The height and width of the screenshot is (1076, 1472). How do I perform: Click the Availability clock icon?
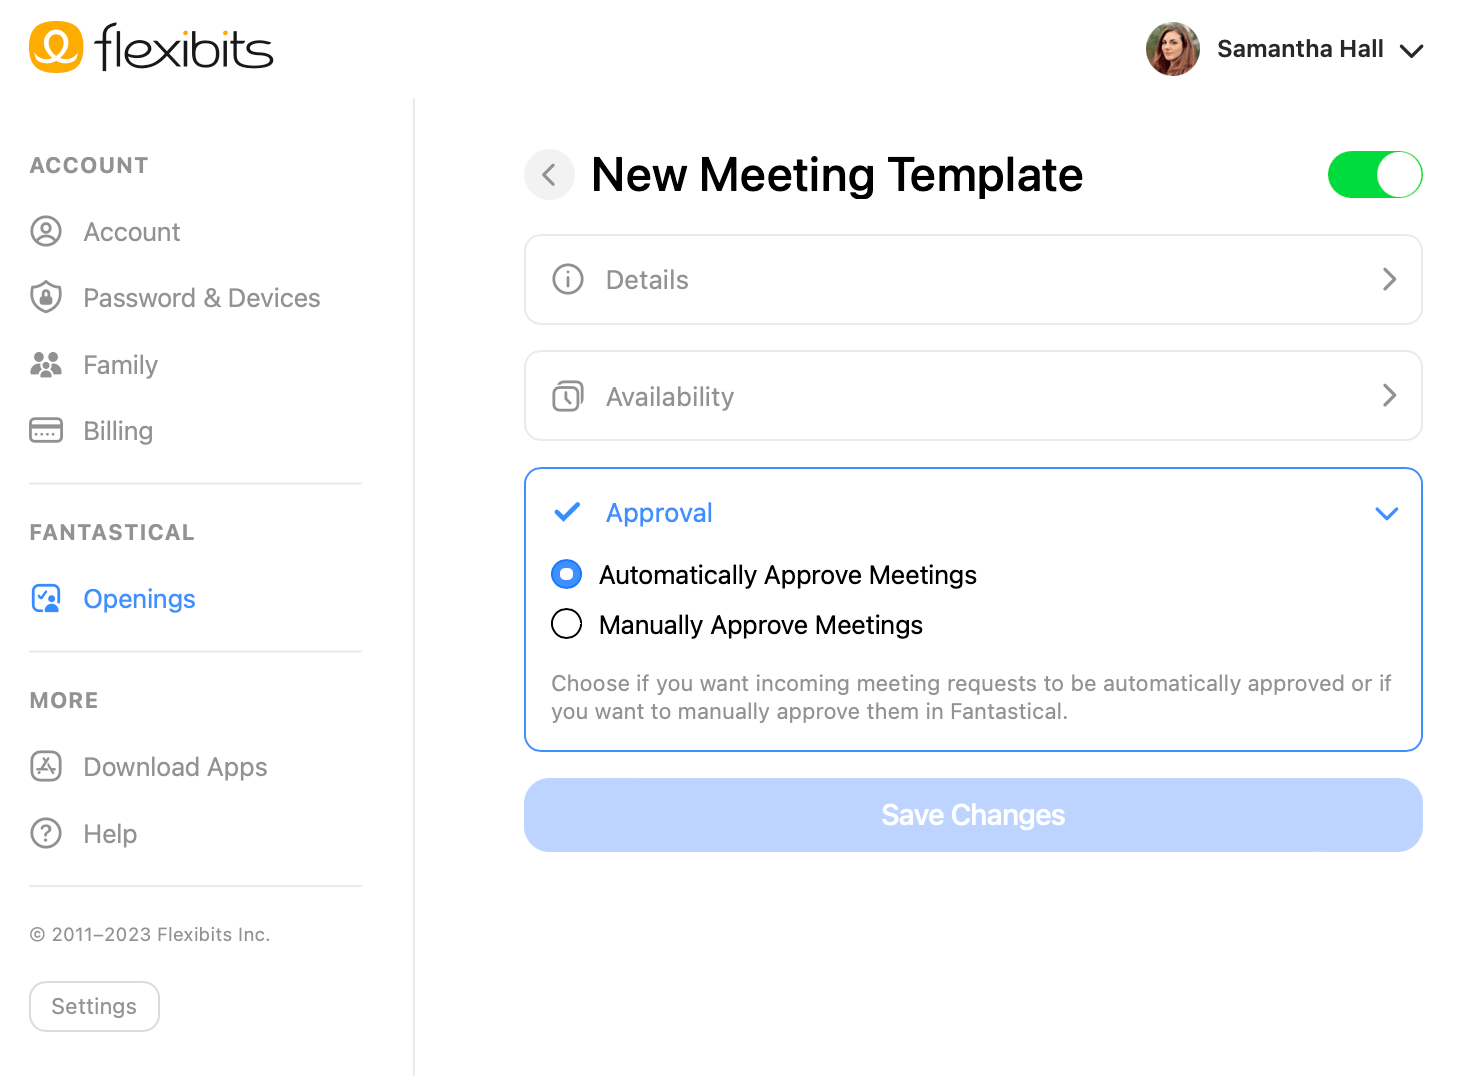(568, 396)
